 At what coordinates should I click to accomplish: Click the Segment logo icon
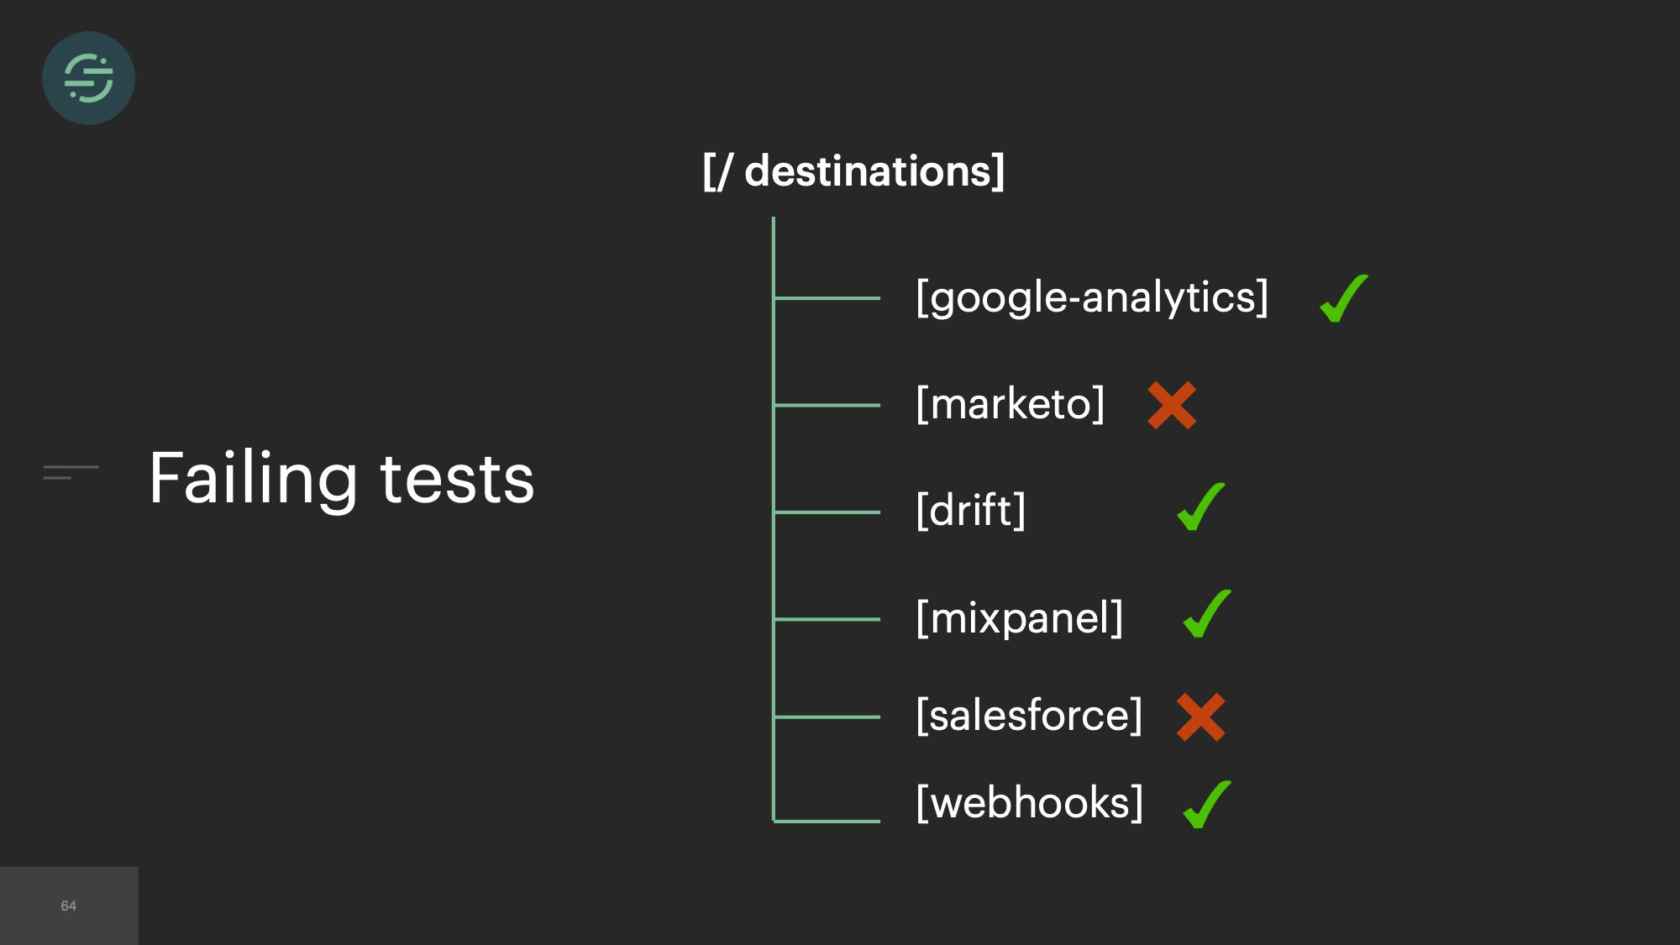pos(89,78)
